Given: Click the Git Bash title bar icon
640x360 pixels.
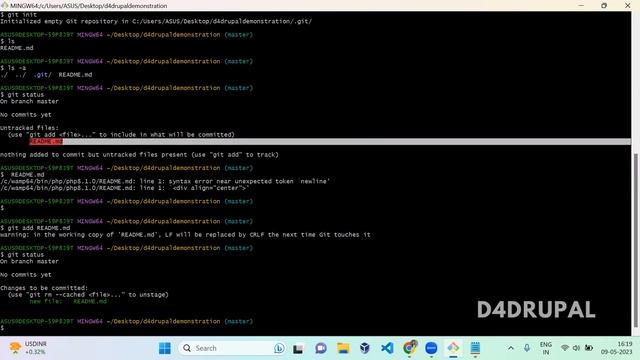Looking at the screenshot, I should click(x=4, y=6).
